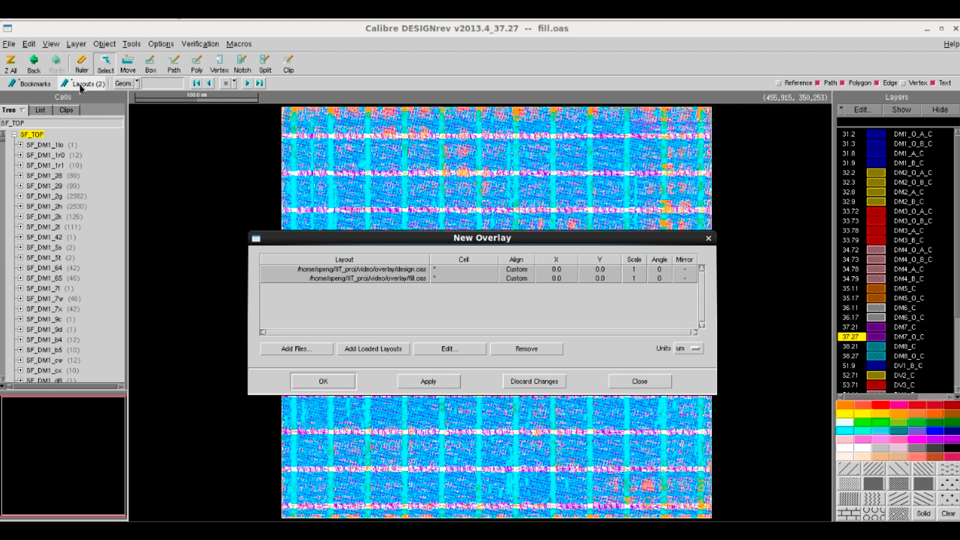
Task: Click the Hide layers button
Action: [940, 110]
